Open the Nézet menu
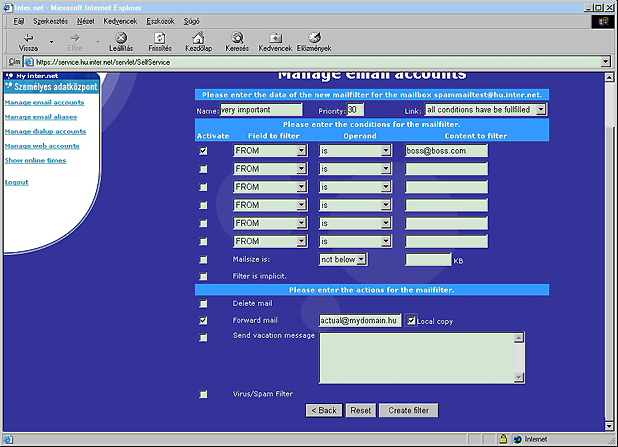Screen dimensions: 618x447 pos(86,21)
